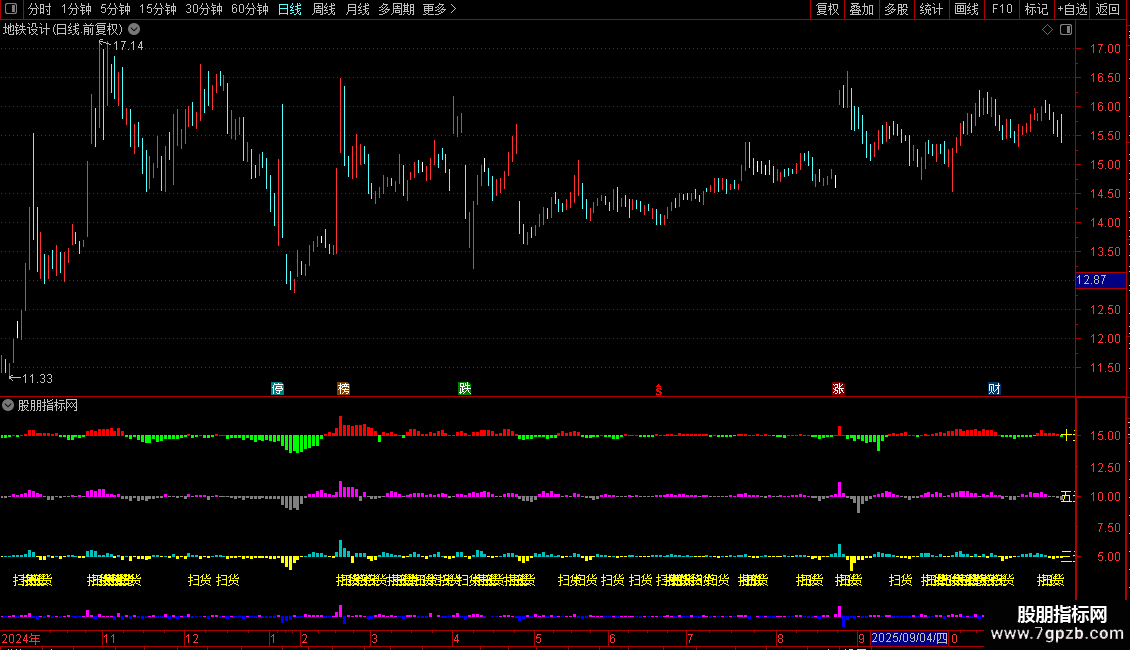Click the 返回 back button

[x=1108, y=9]
